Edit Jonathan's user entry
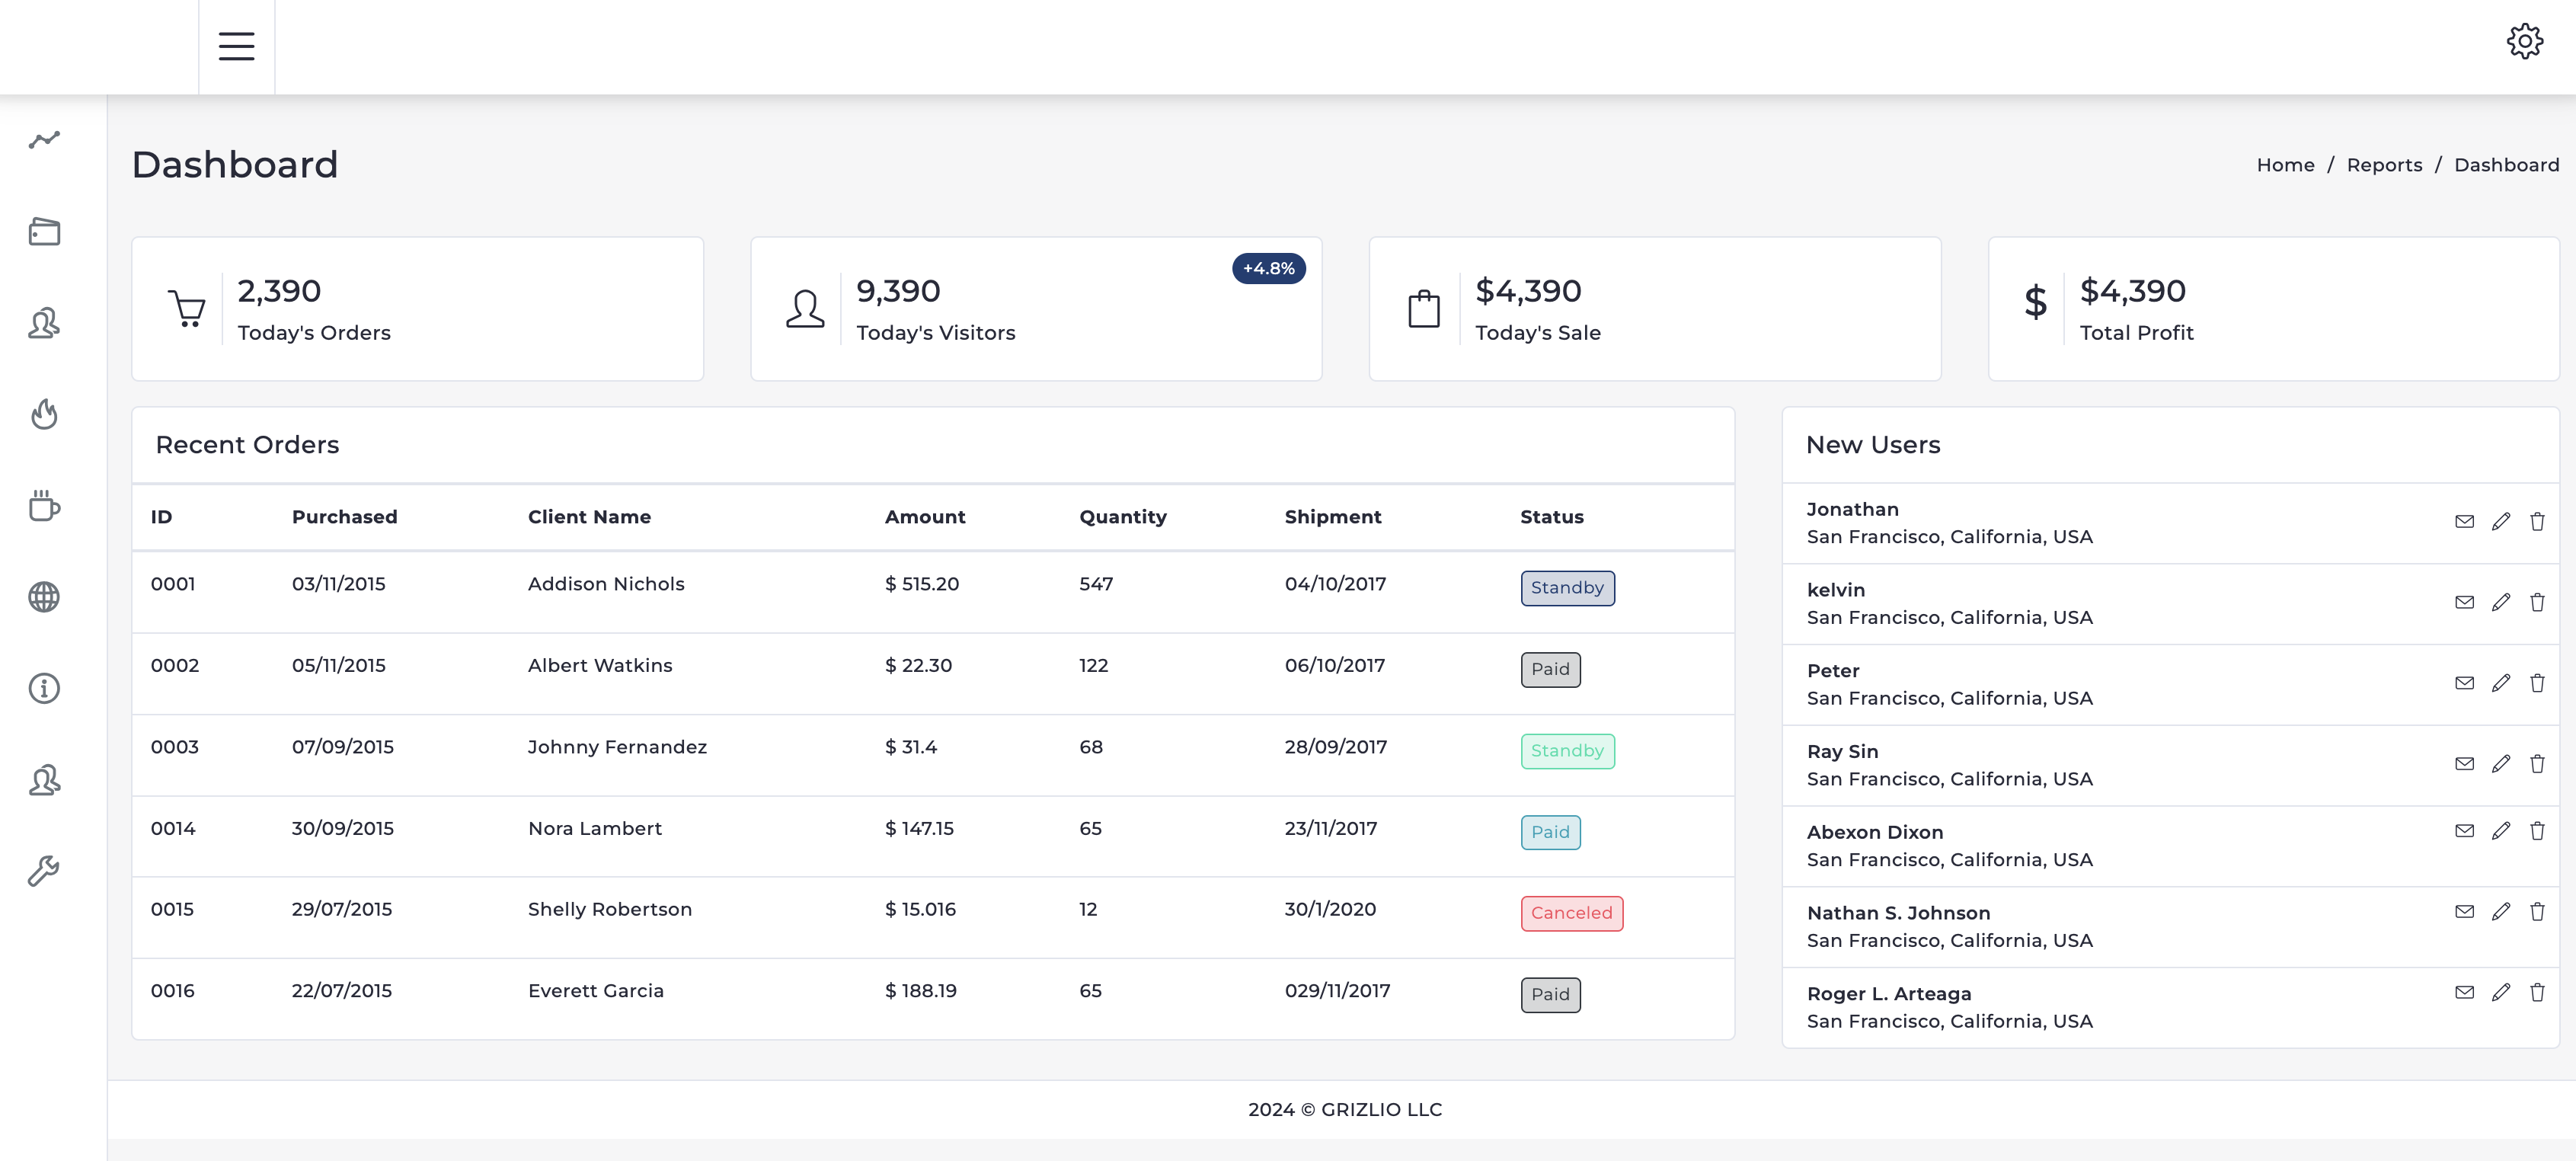 [2501, 521]
